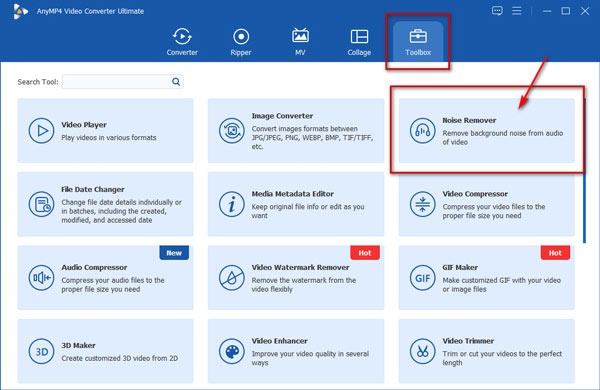Click the search magnifier button

click(176, 82)
